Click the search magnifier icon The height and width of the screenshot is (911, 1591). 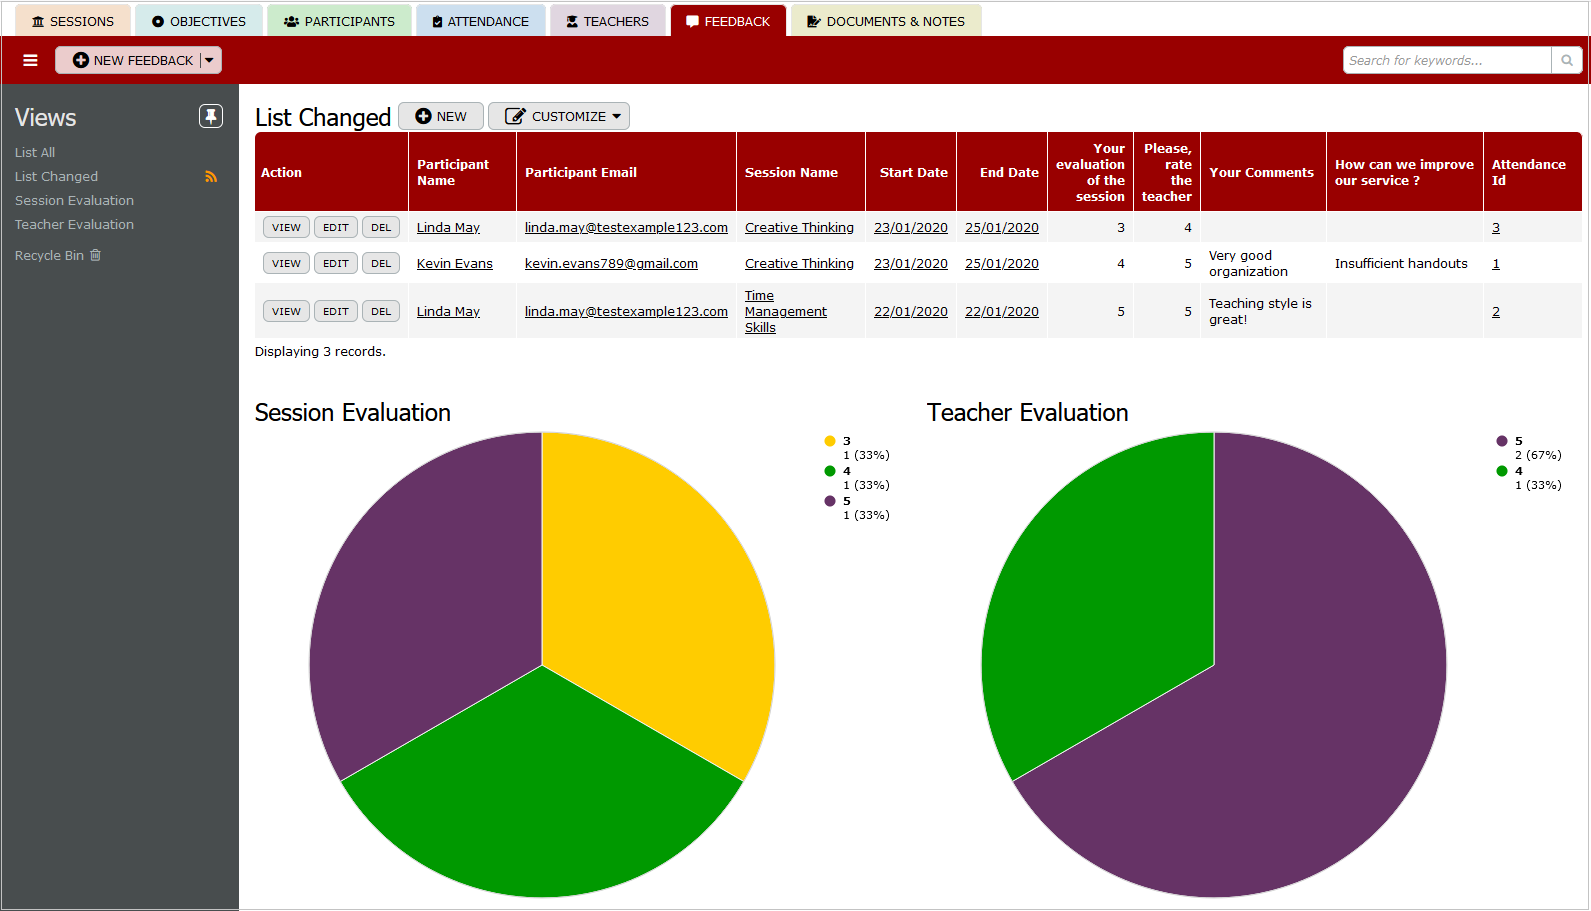tap(1566, 61)
